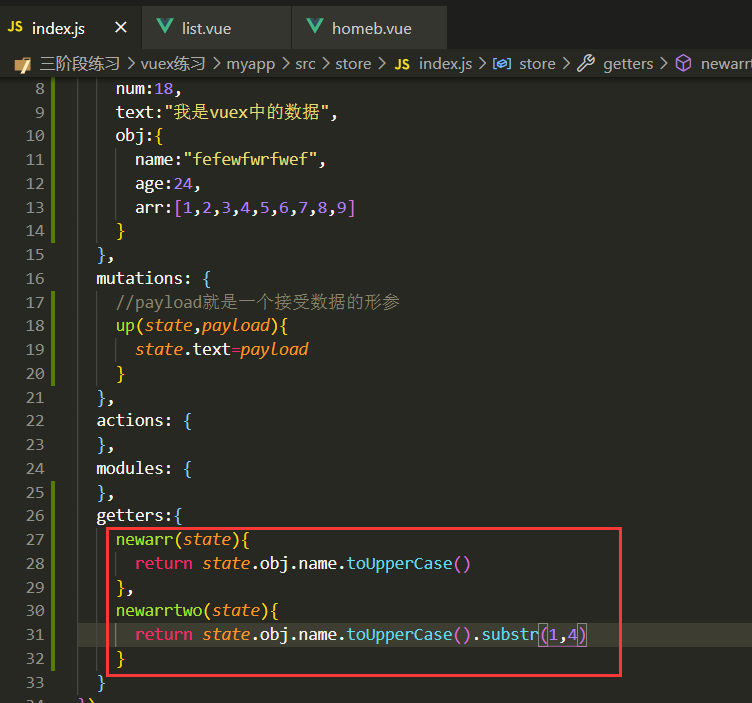752x703 pixels.
Task: Click the store variable symbol icon in breadcrumb
Action: pyautogui.click(x=502, y=63)
